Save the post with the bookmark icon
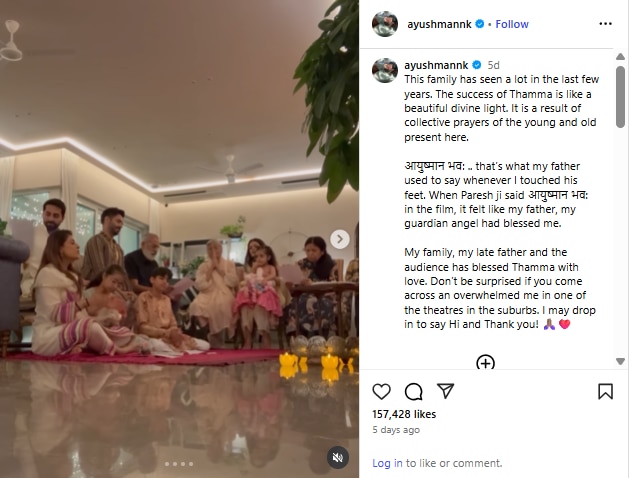The width and height of the screenshot is (629, 478). [x=605, y=391]
